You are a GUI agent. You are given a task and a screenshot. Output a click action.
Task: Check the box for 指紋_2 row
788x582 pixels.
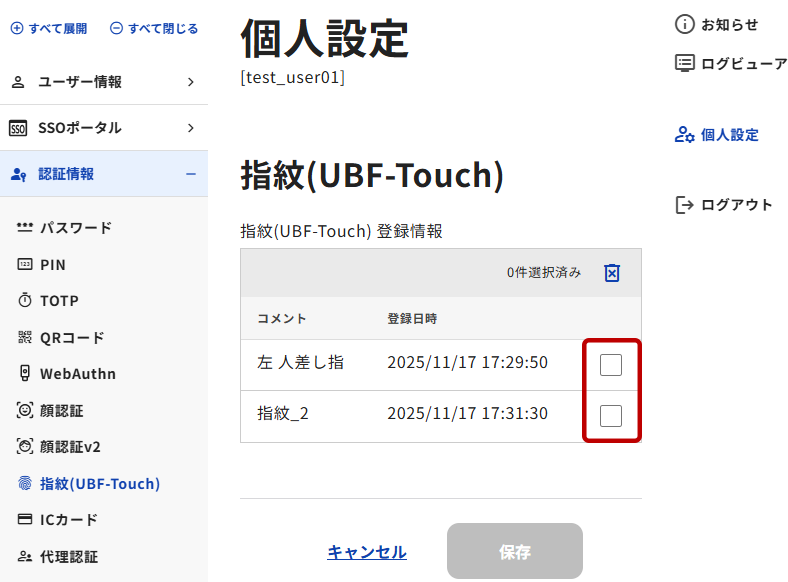(611, 415)
